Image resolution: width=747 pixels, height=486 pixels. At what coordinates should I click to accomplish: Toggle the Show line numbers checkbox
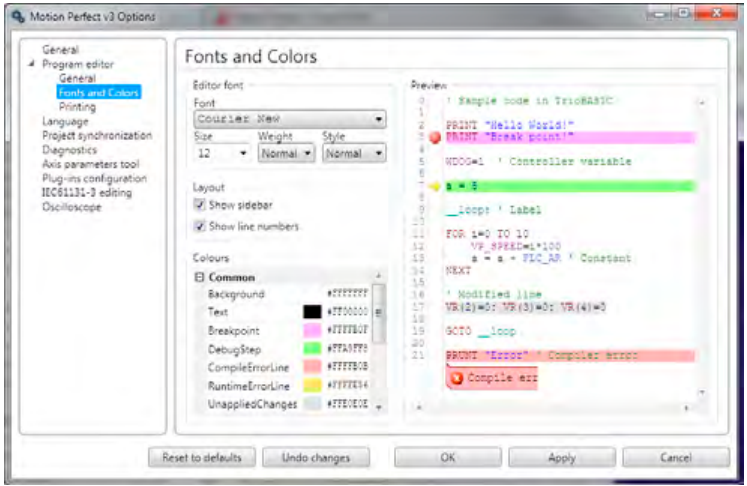pos(200,226)
